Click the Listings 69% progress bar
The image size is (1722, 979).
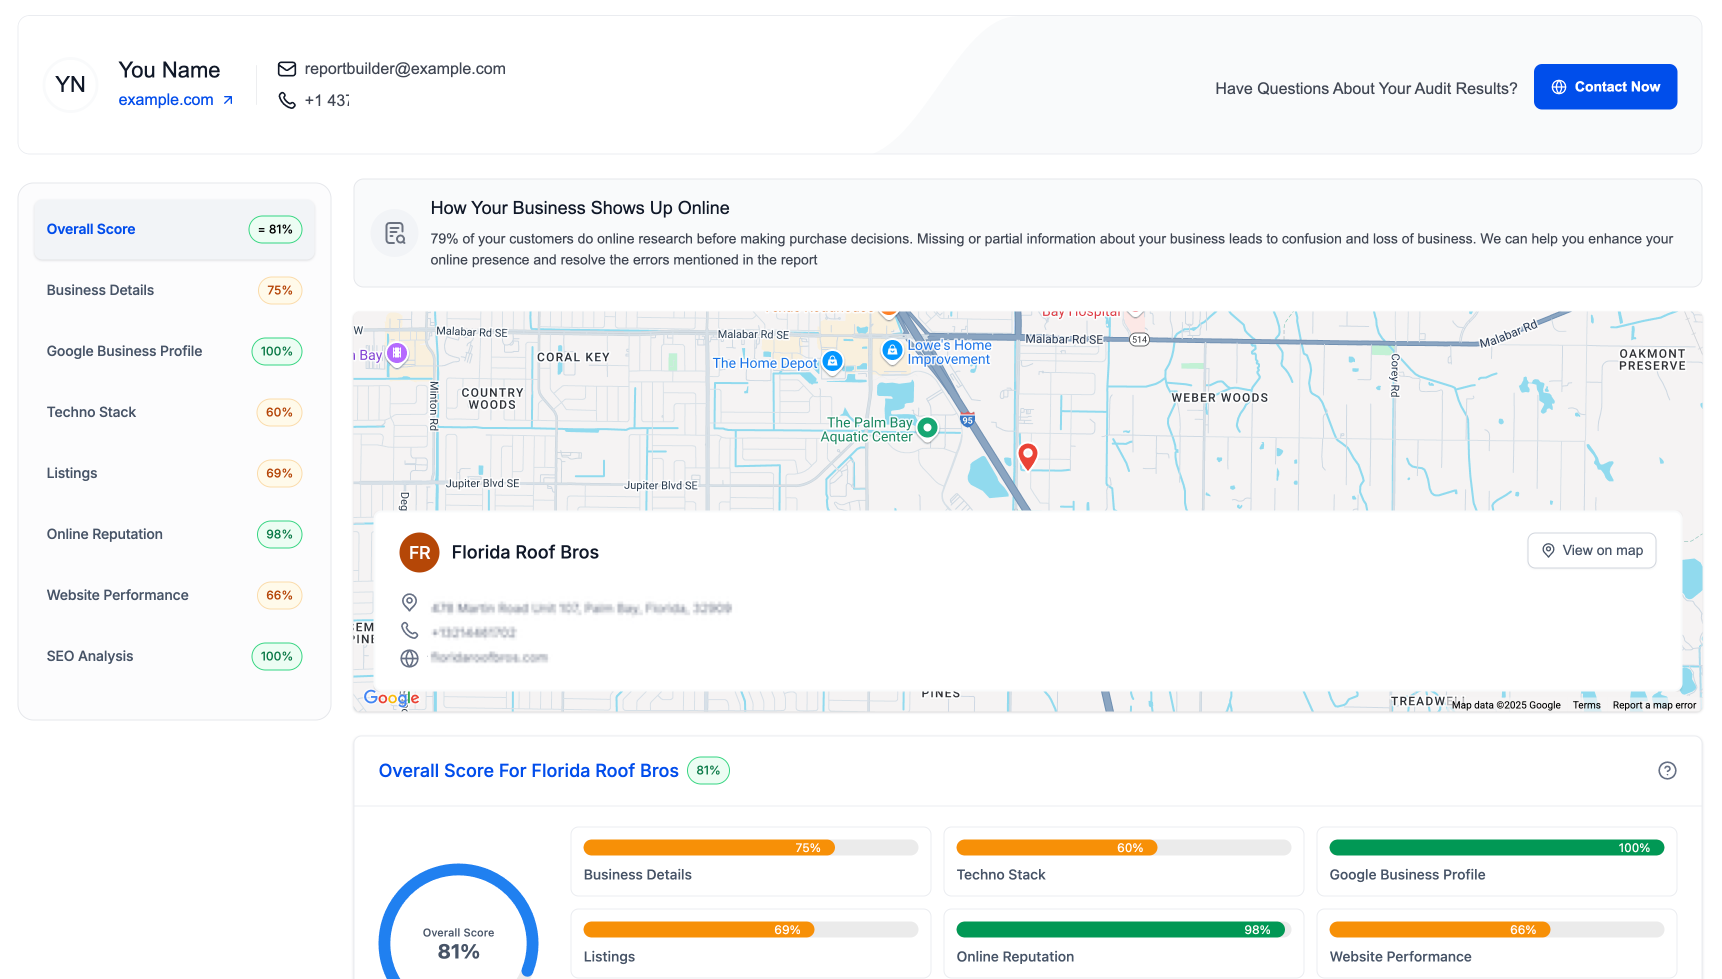pyautogui.click(x=750, y=930)
